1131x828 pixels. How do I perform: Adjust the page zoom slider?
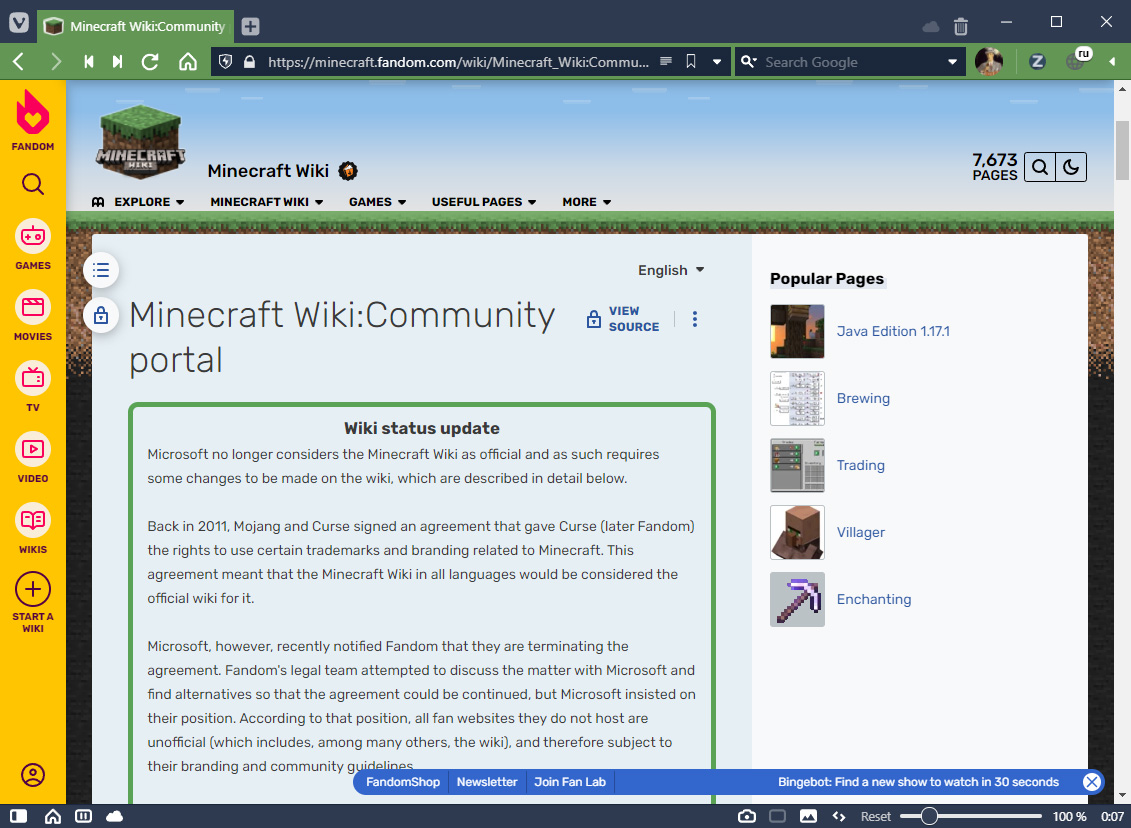click(929, 816)
